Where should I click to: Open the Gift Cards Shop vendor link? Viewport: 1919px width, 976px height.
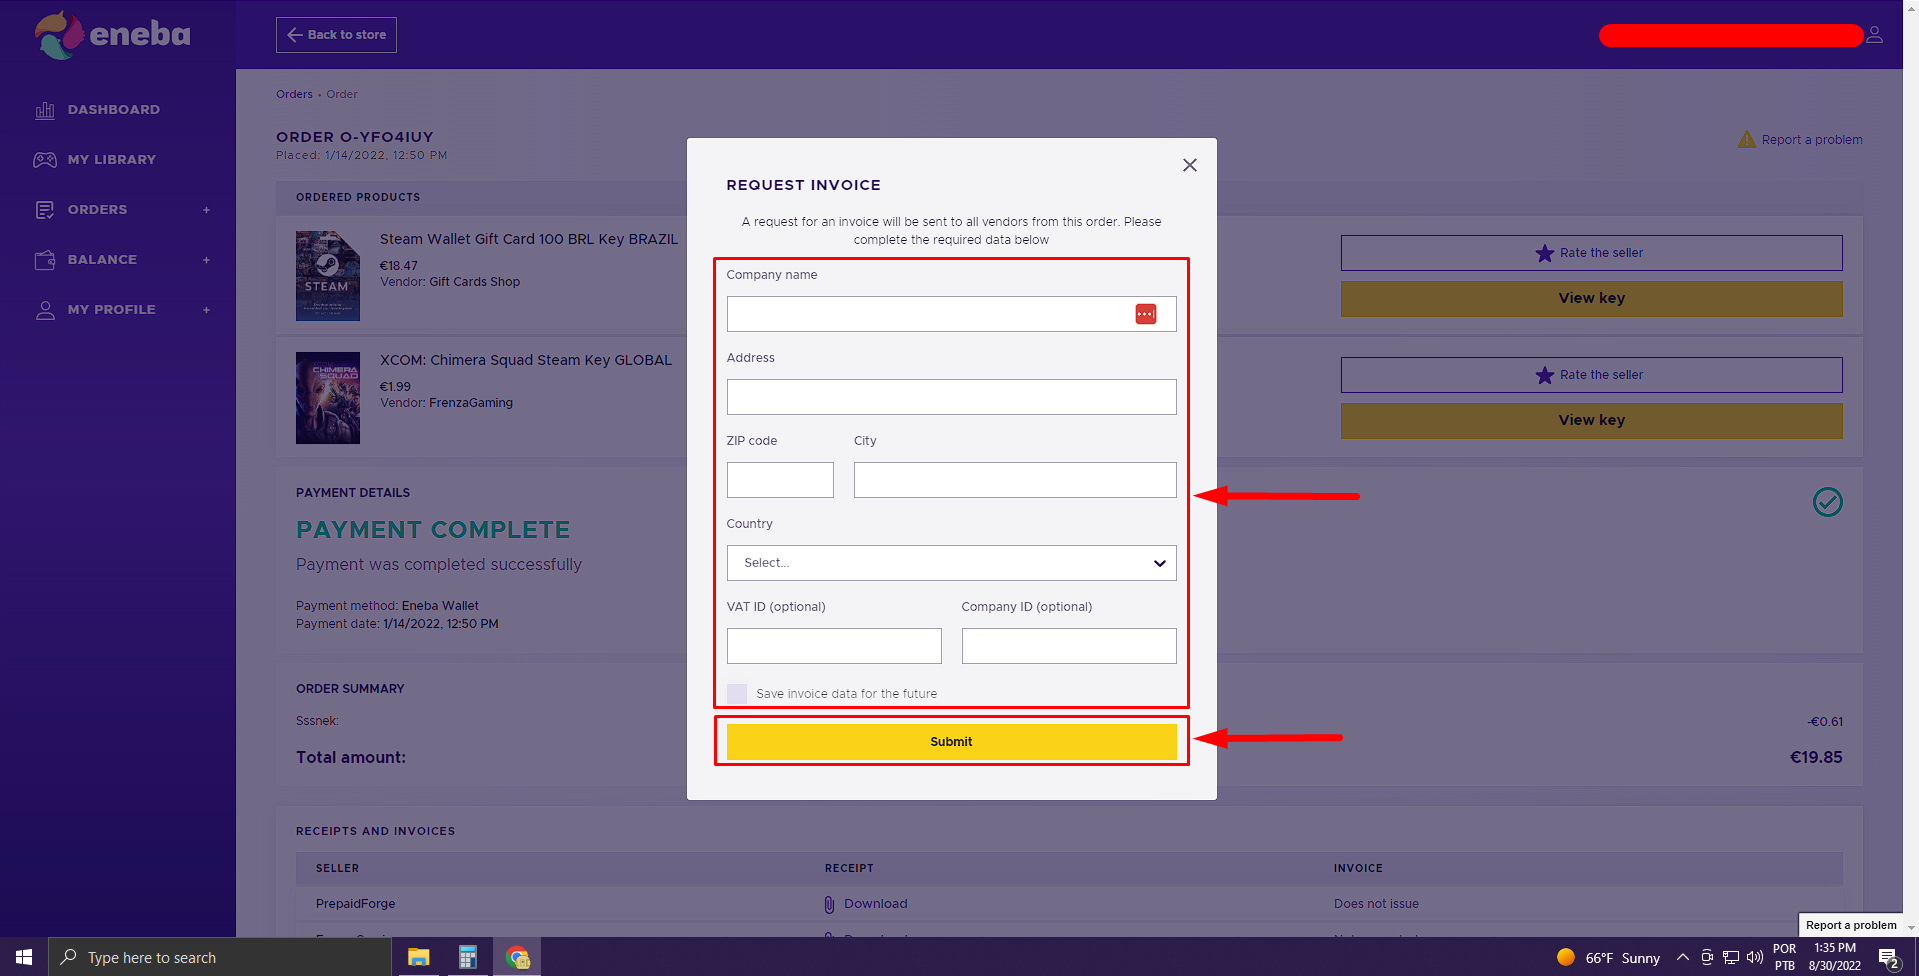[475, 282]
